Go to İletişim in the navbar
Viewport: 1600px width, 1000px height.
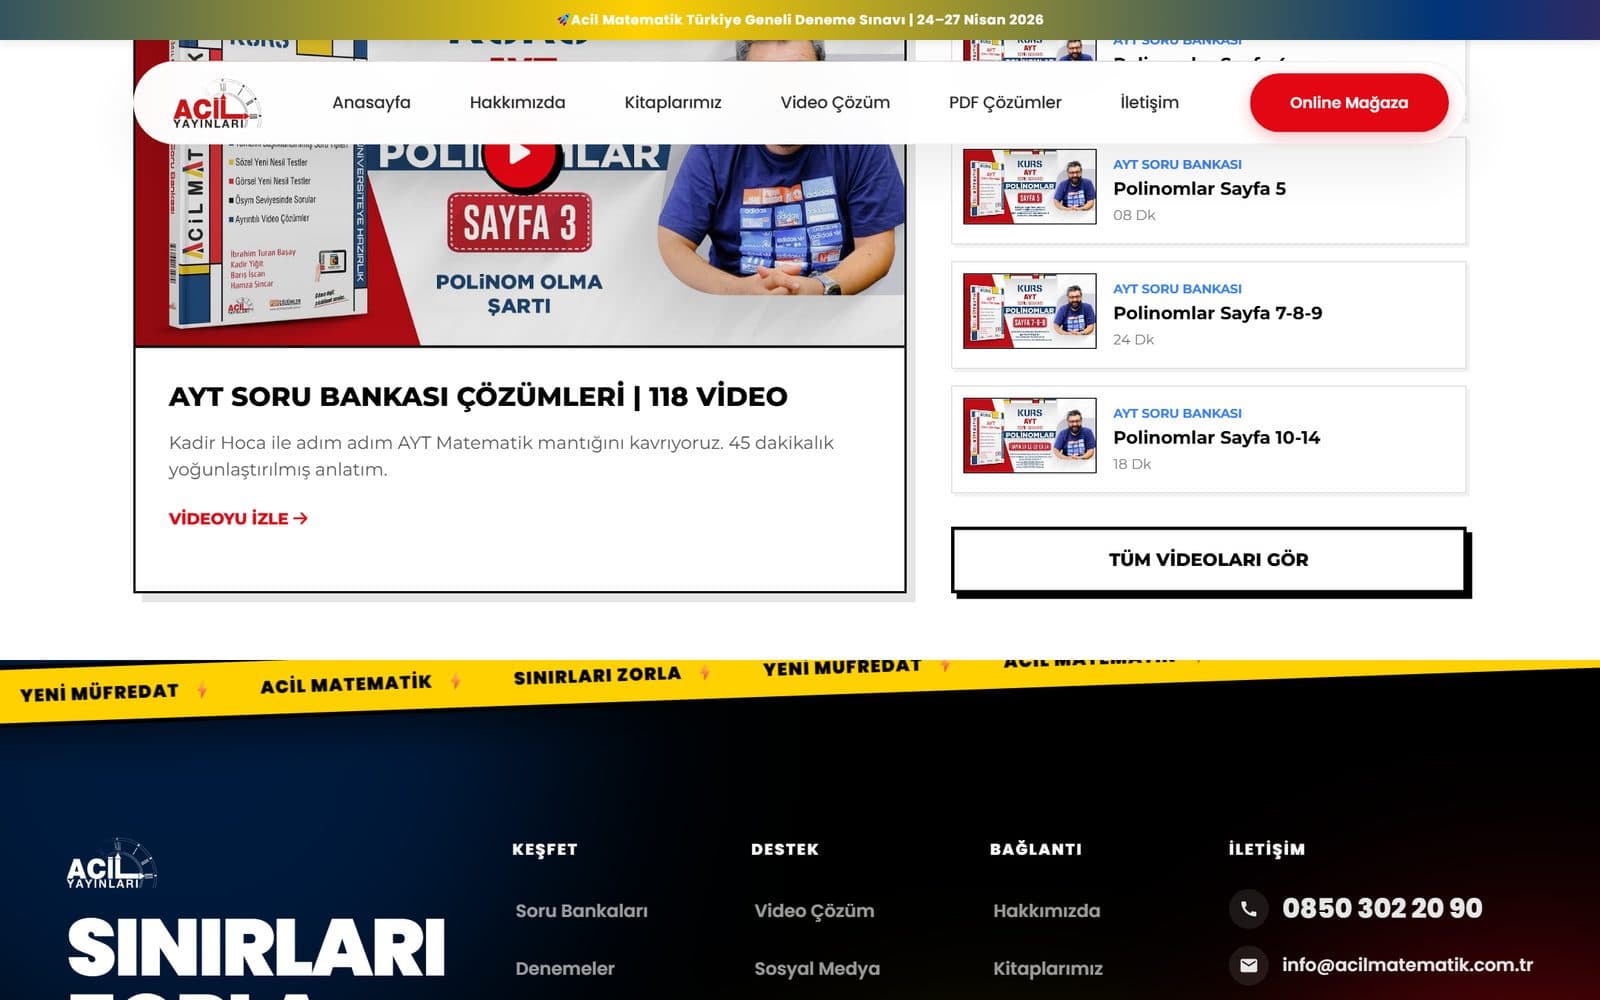(x=1149, y=102)
